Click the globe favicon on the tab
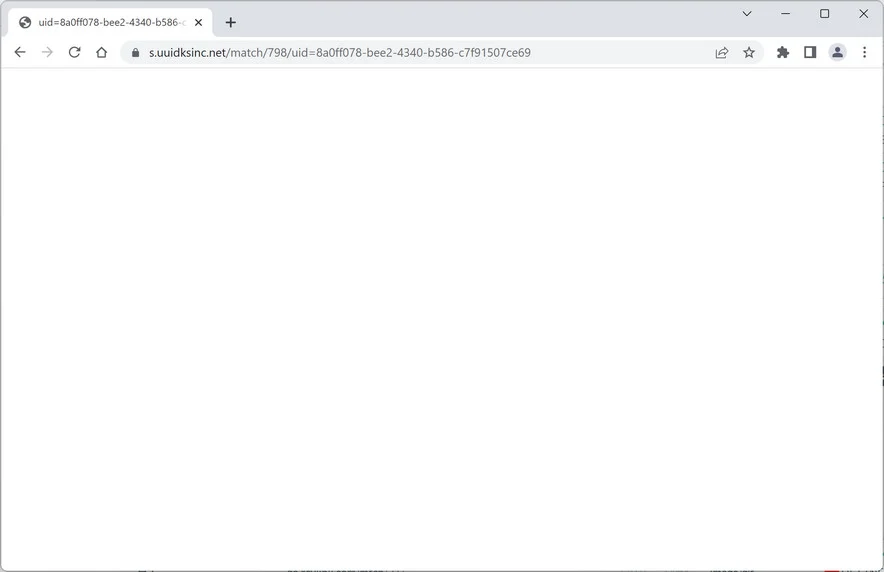Viewport: 884px width, 572px height. 25,23
